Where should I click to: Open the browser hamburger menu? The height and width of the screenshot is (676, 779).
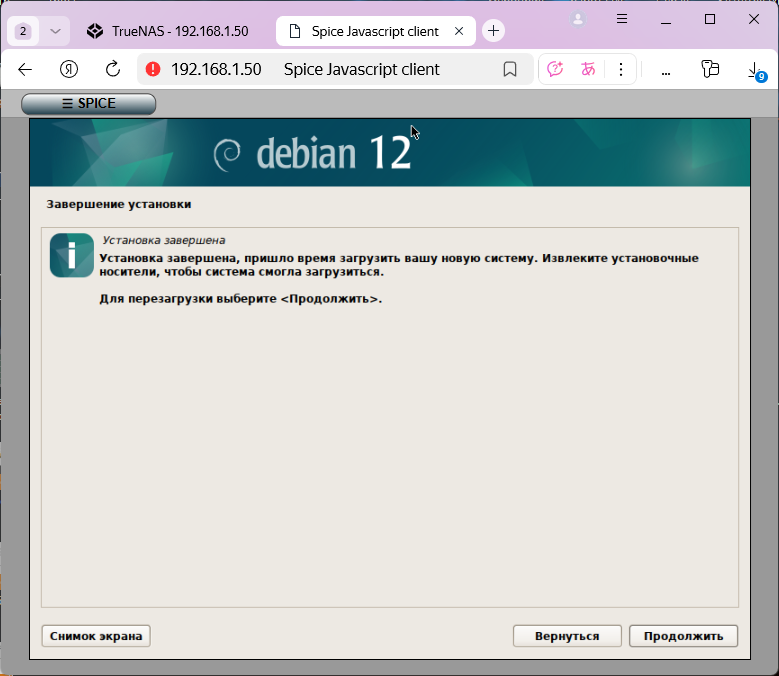pos(622,19)
